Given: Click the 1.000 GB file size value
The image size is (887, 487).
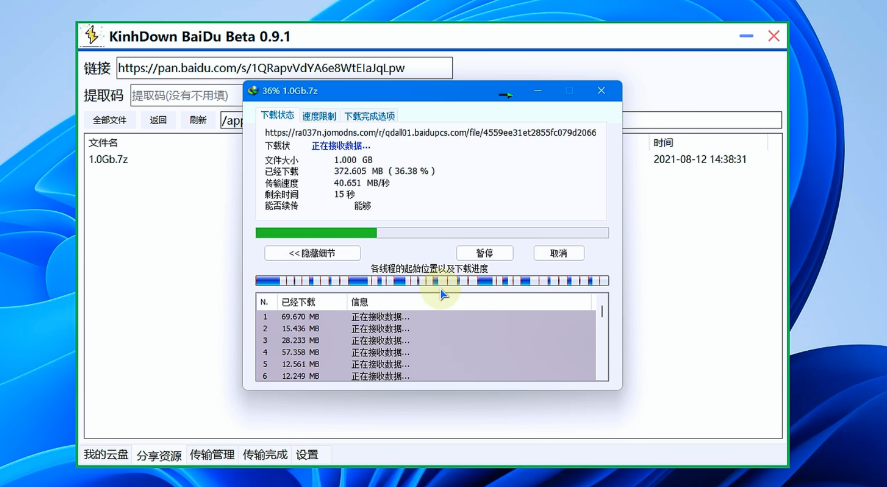Looking at the screenshot, I should click(x=353, y=160).
